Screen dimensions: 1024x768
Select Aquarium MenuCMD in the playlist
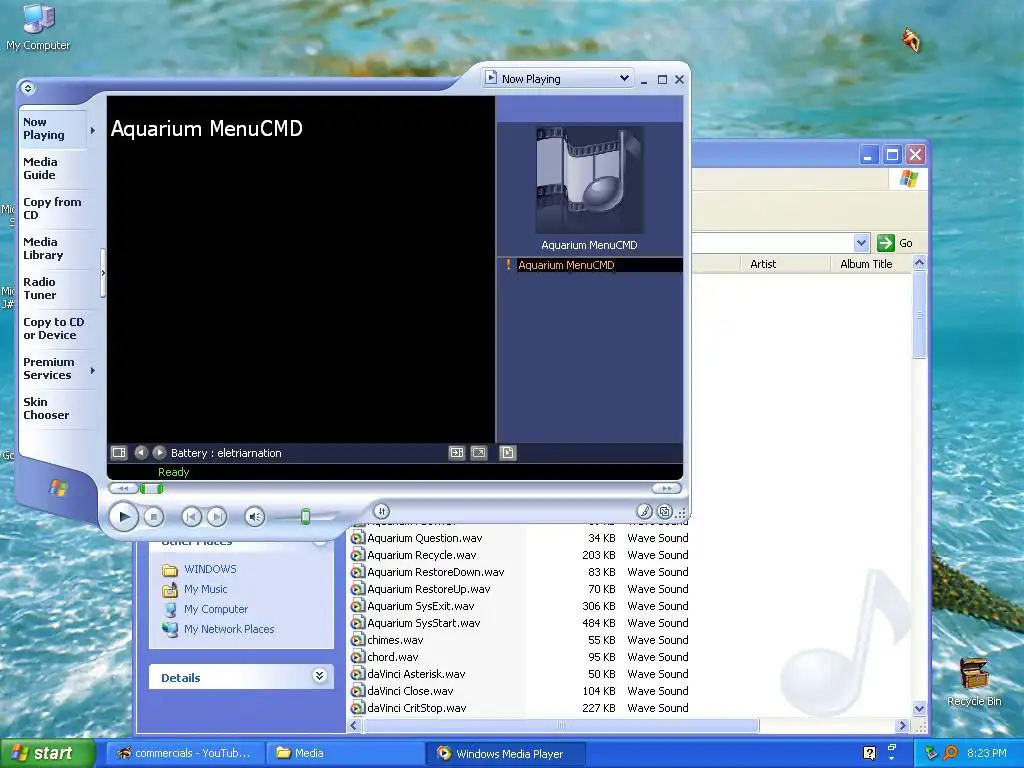coord(591,265)
